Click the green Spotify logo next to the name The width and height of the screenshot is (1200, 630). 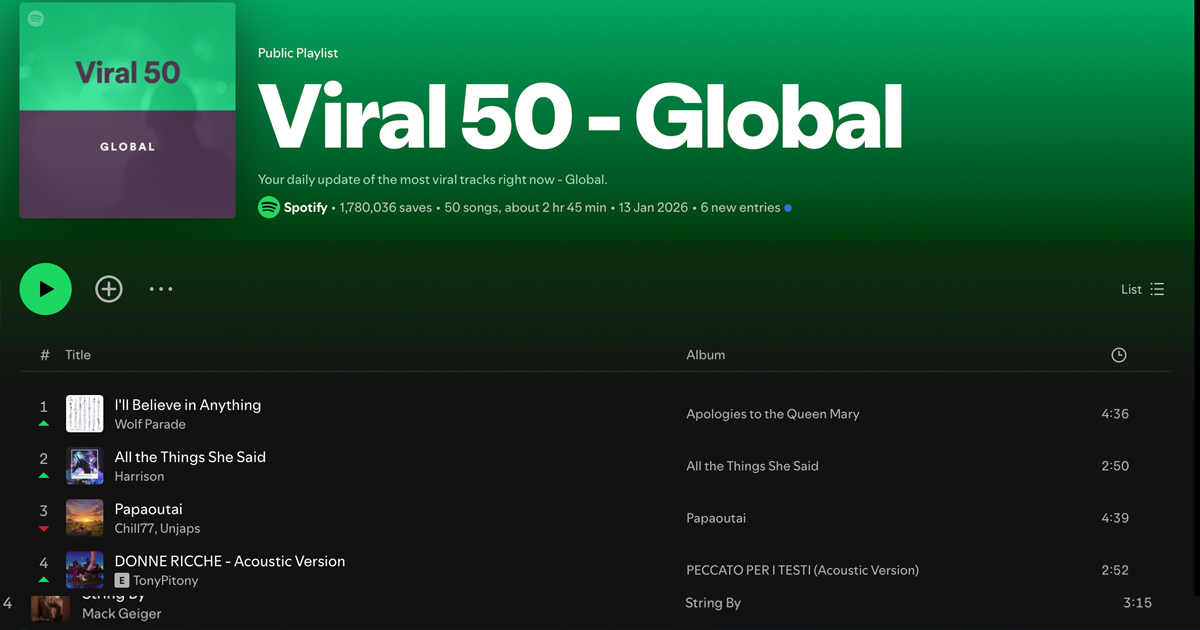[x=268, y=207]
